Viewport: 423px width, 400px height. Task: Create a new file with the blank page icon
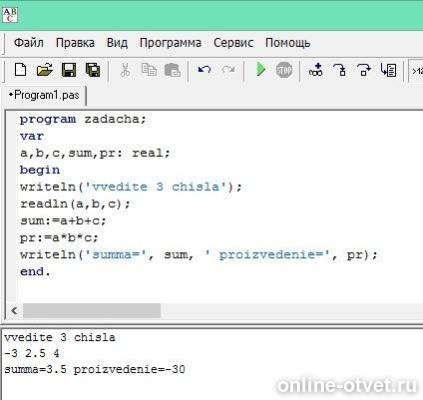pos(21,70)
